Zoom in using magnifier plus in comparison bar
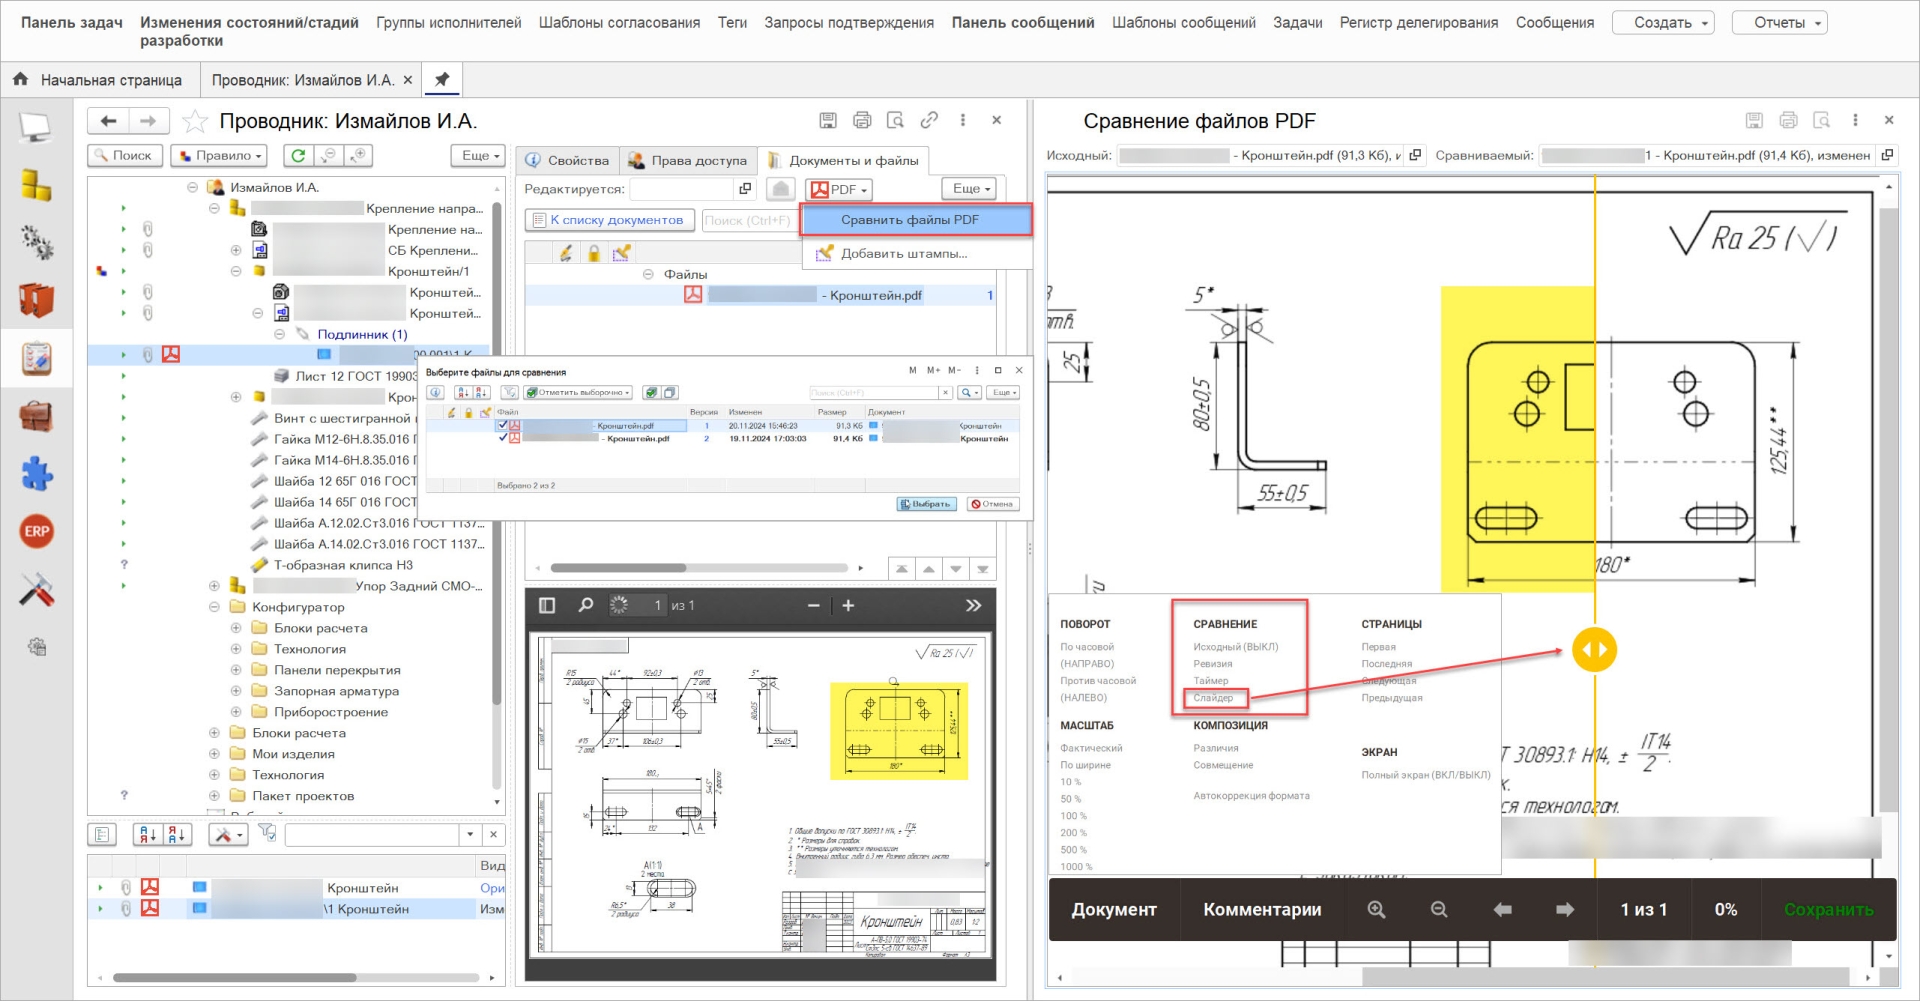The width and height of the screenshot is (1920, 1001). point(1377,909)
